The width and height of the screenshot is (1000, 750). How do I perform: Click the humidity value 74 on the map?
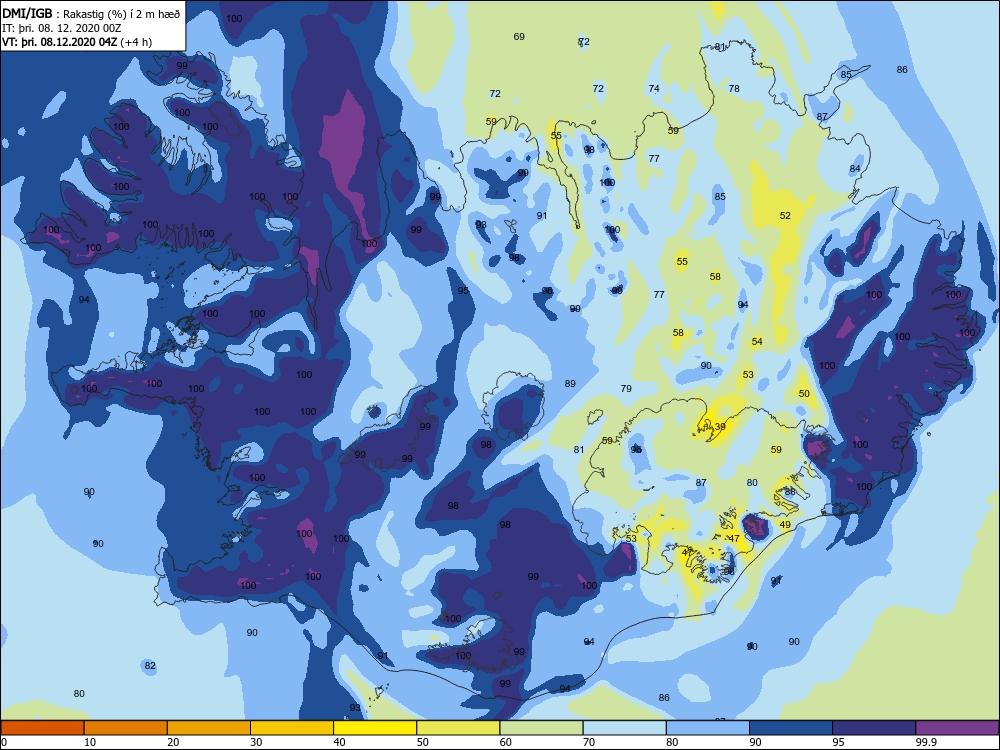pyautogui.click(x=654, y=89)
